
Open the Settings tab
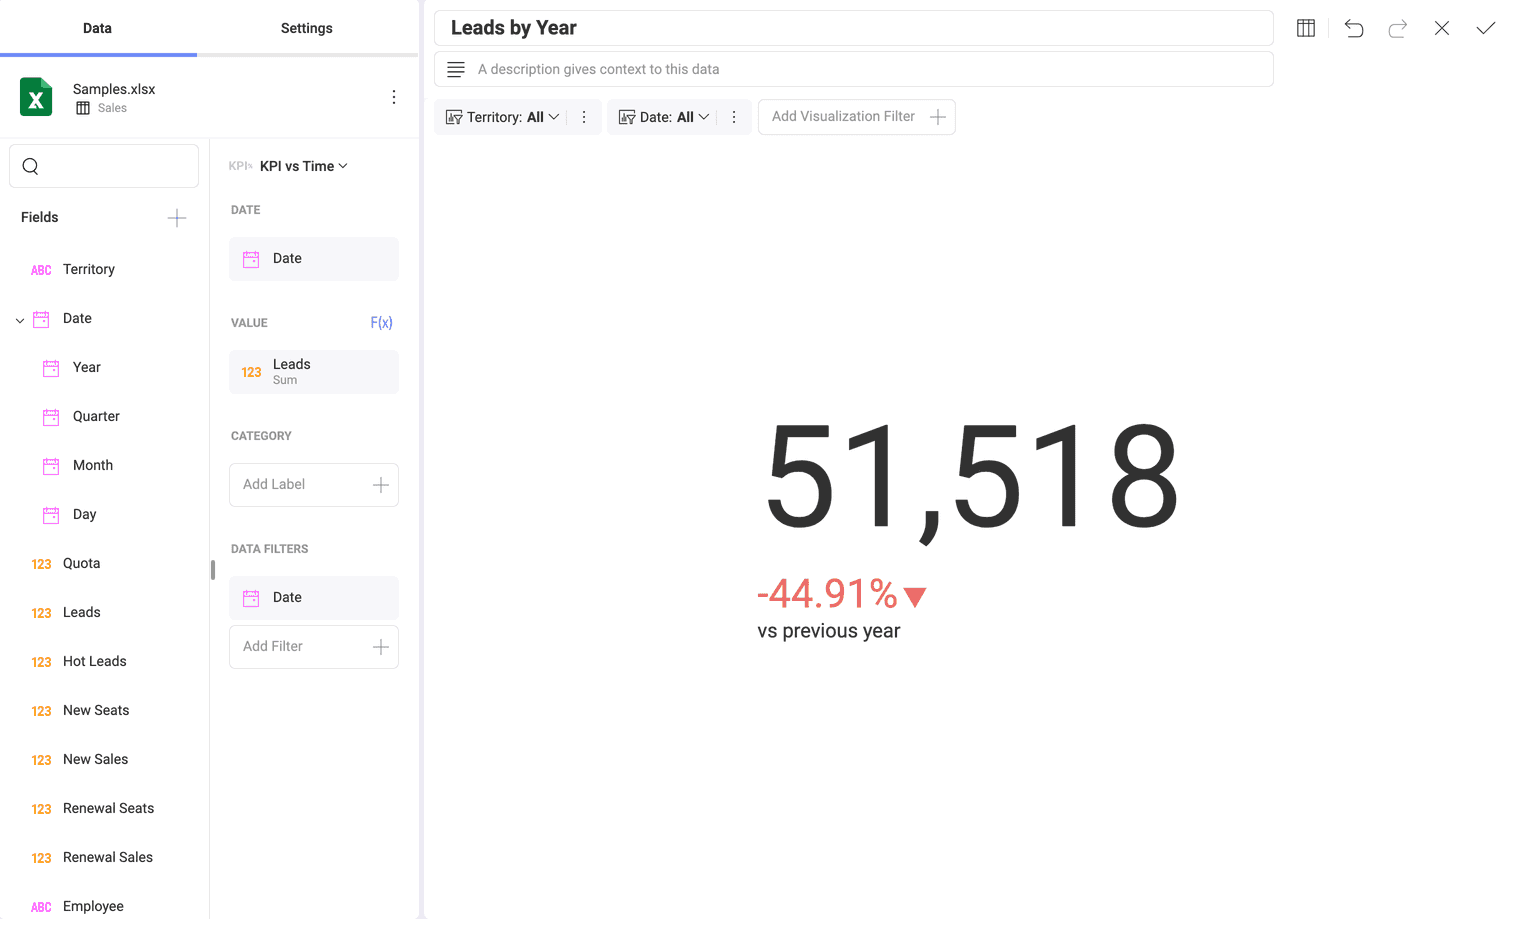(x=306, y=28)
